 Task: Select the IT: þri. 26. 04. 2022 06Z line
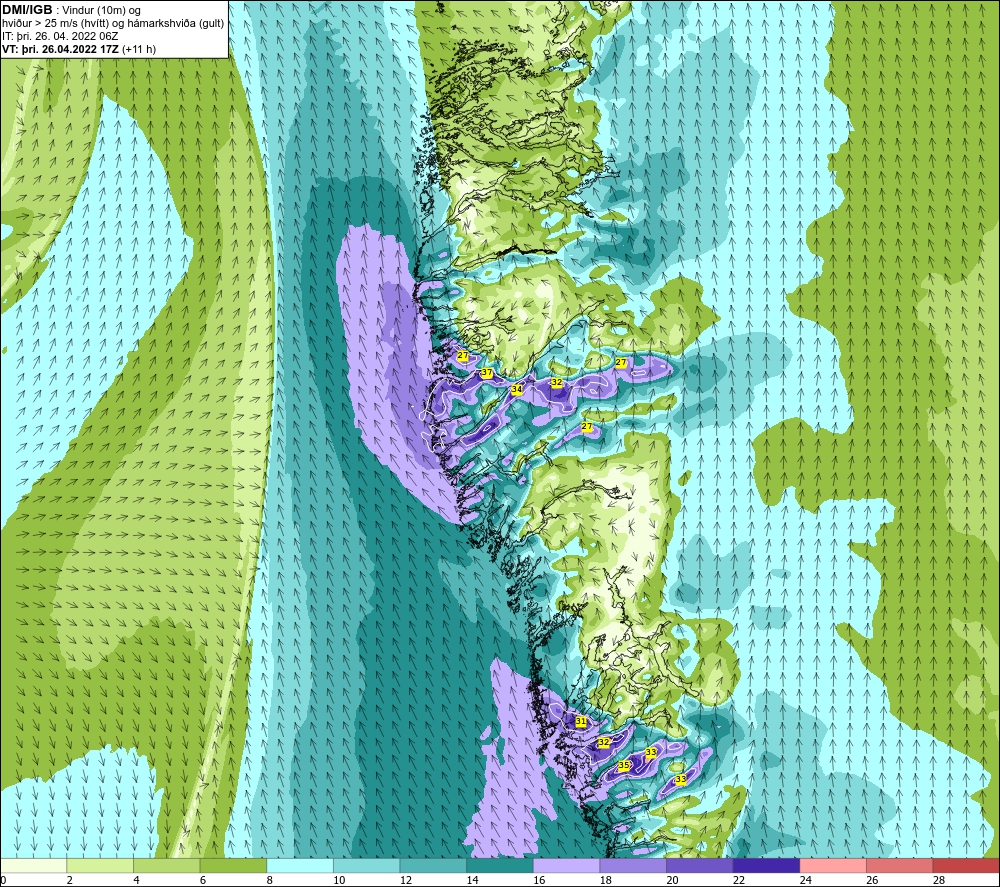tap(60, 36)
